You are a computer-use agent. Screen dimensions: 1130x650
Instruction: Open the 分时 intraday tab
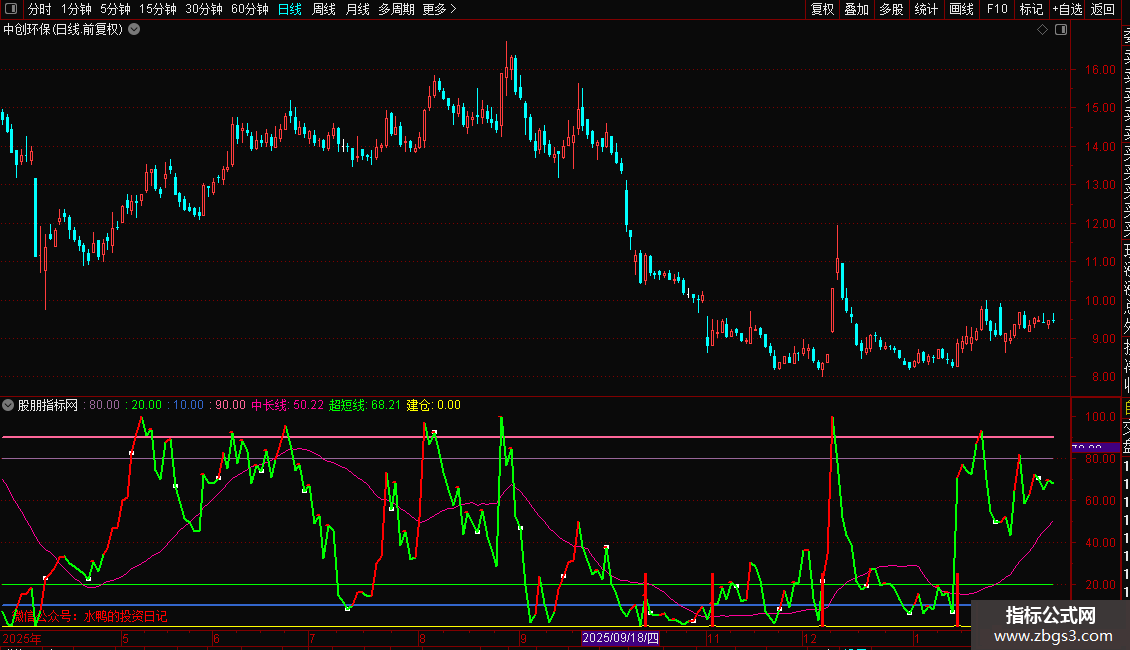coord(39,10)
